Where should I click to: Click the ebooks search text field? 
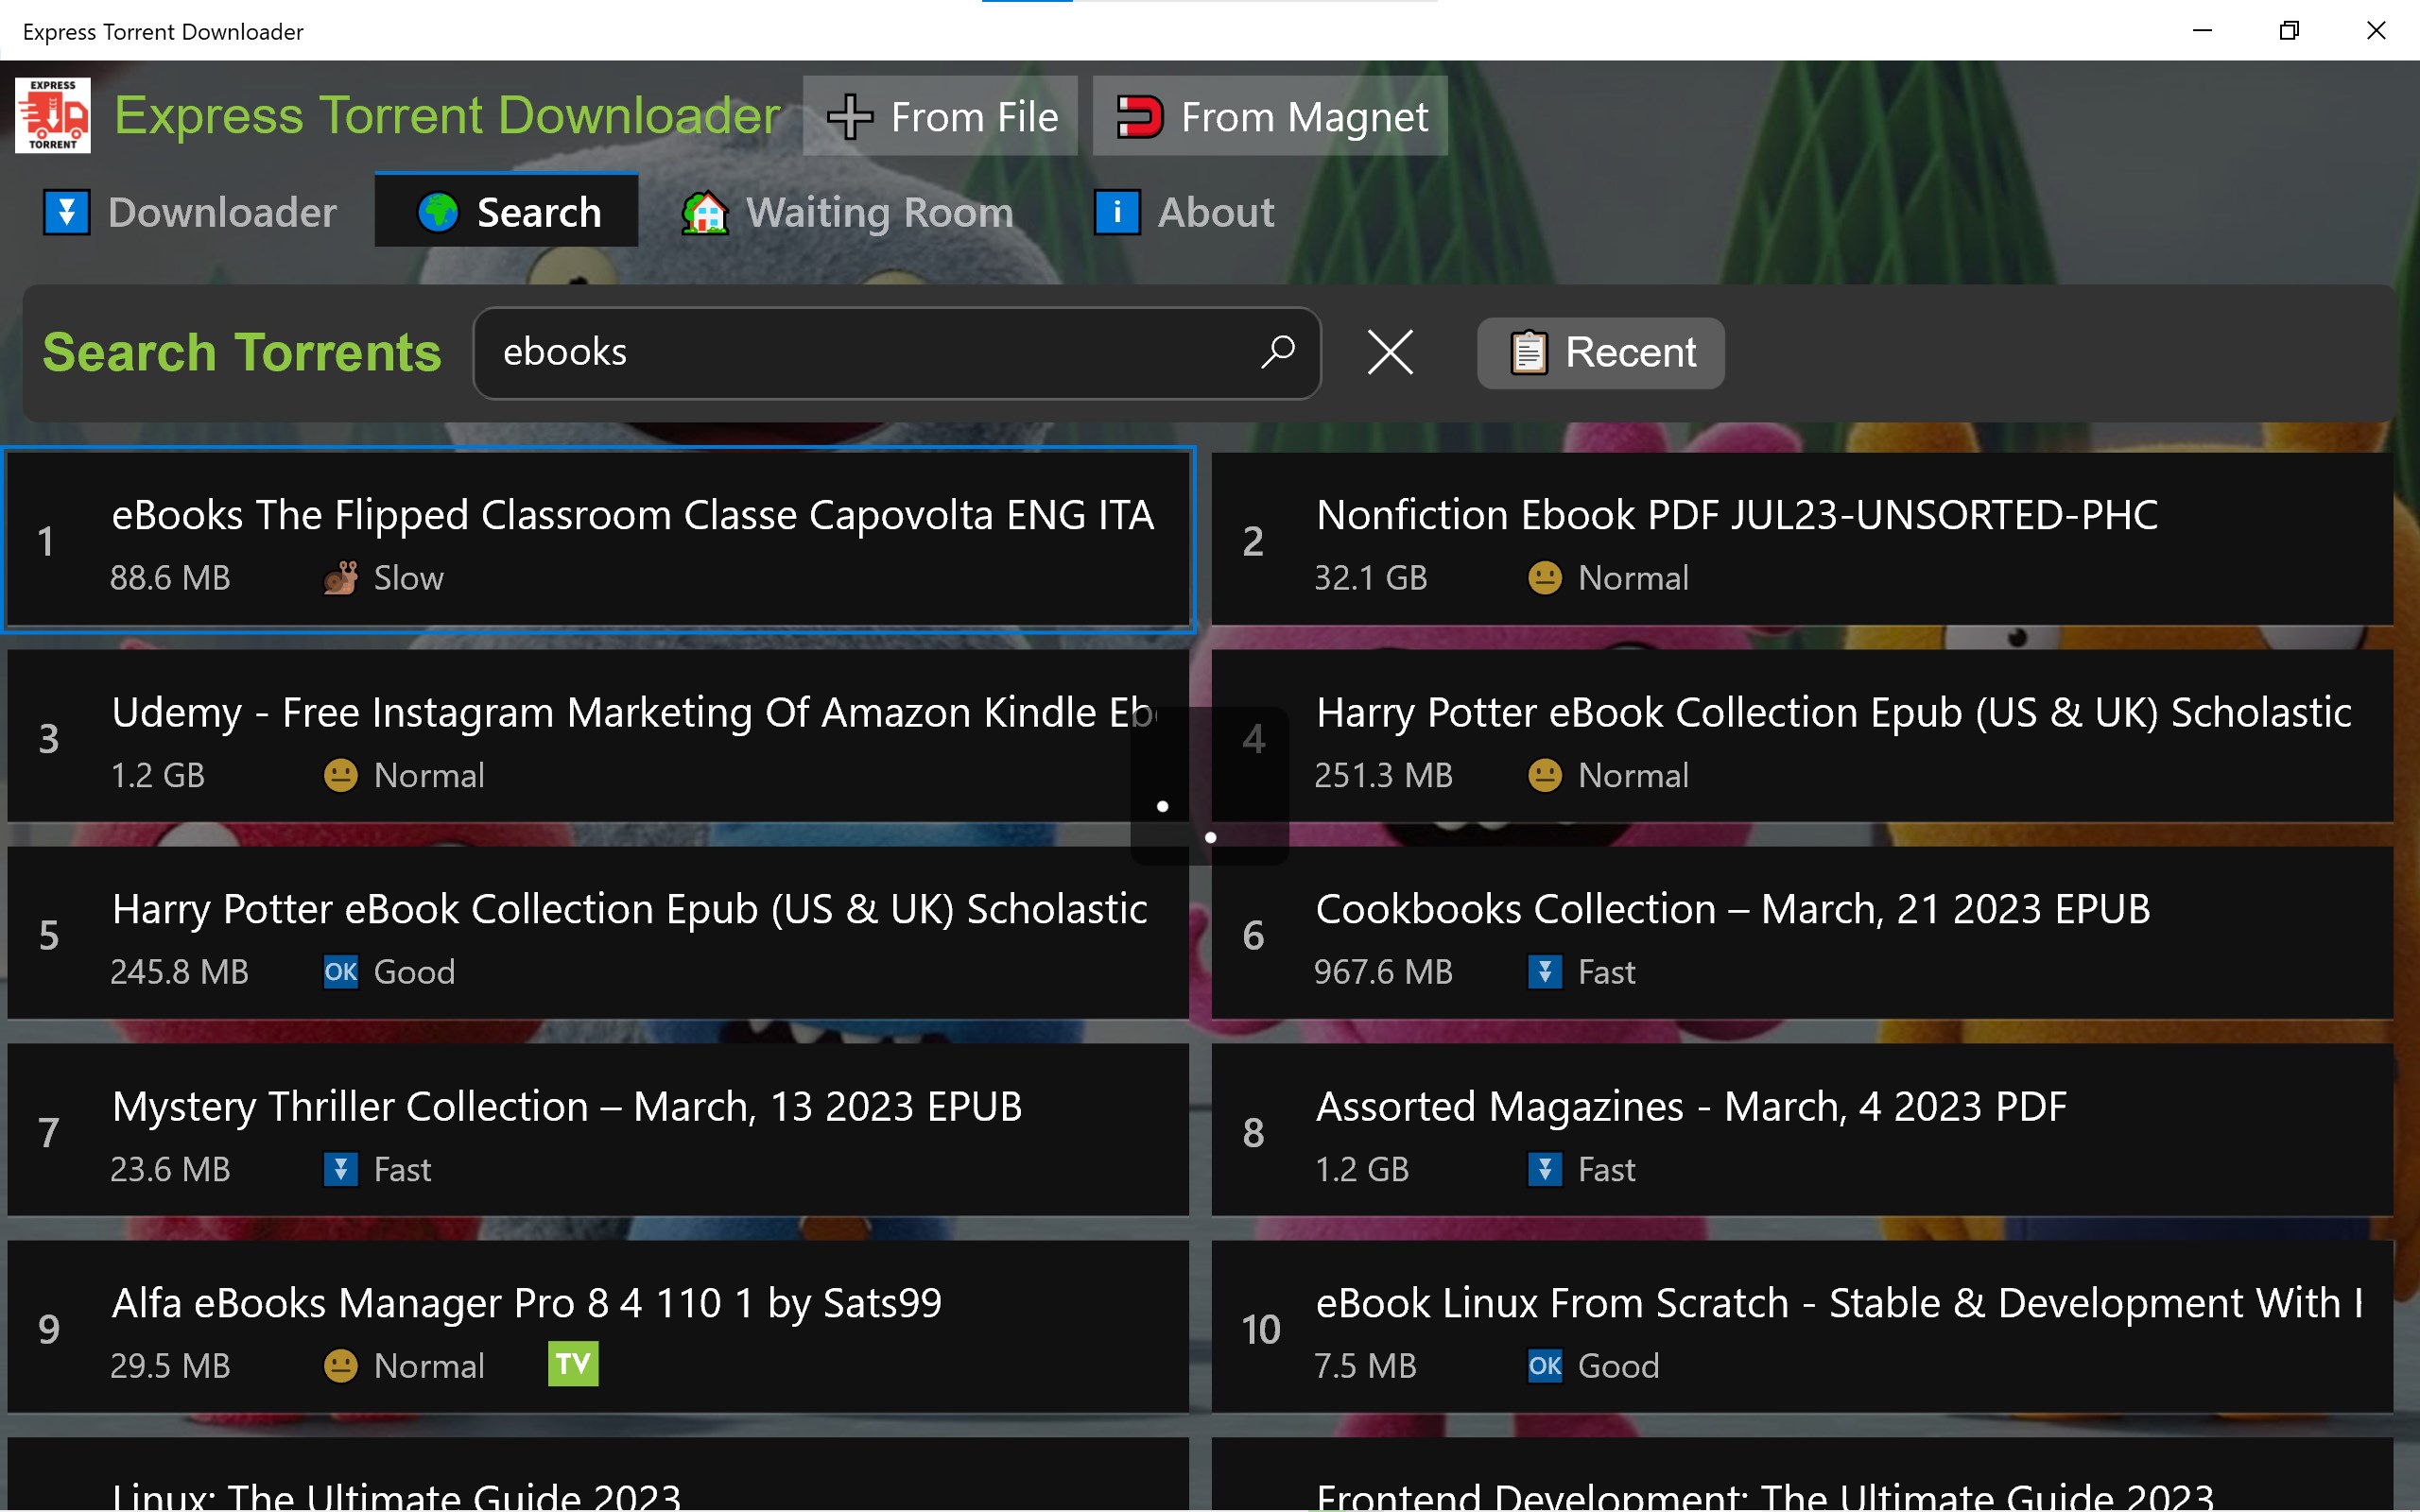pos(860,352)
